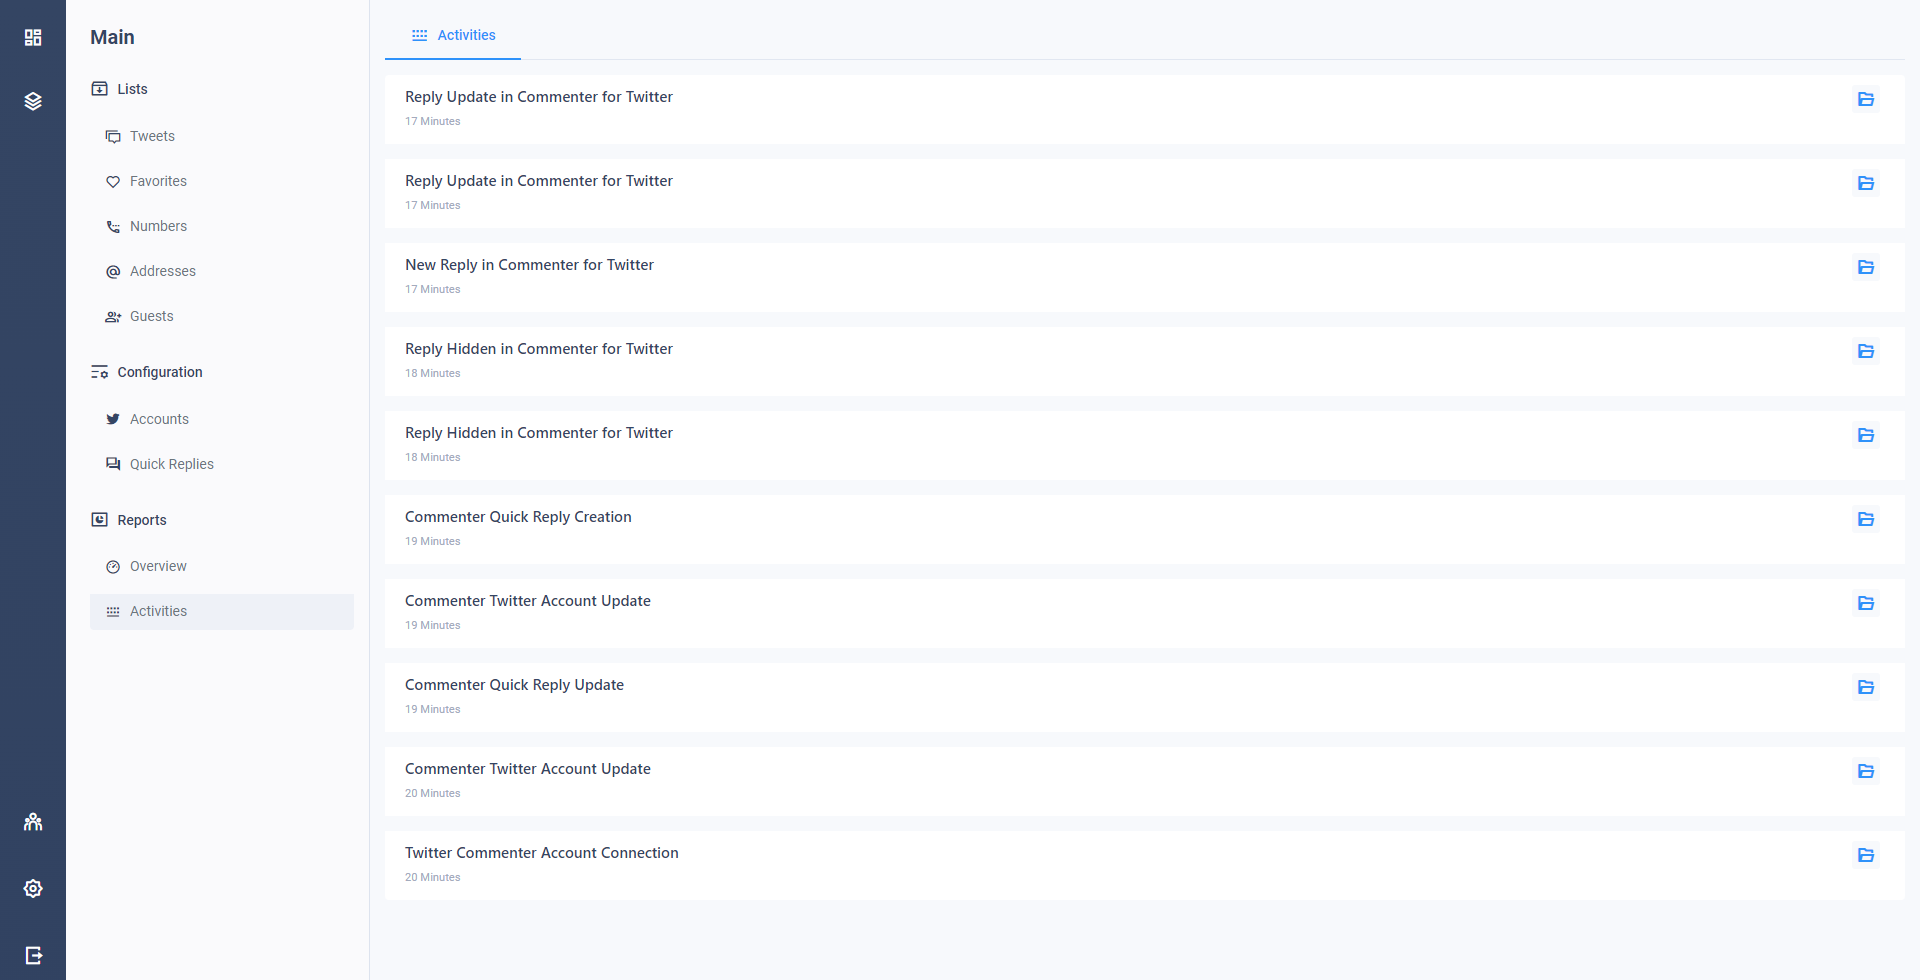The image size is (1920, 980).
Task: Open Accounts under Configuration
Action: pos(222,419)
